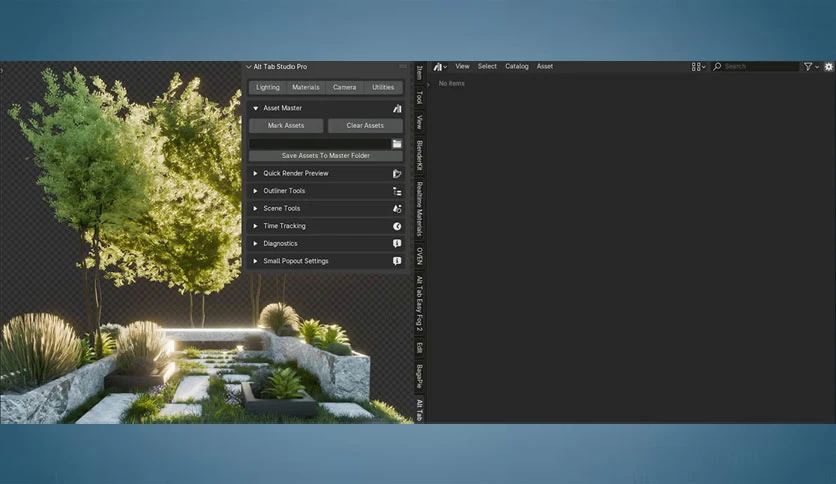The width and height of the screenshot is (836, 484).
Task: Switch to the Camera tab
Action: [344, 87]
